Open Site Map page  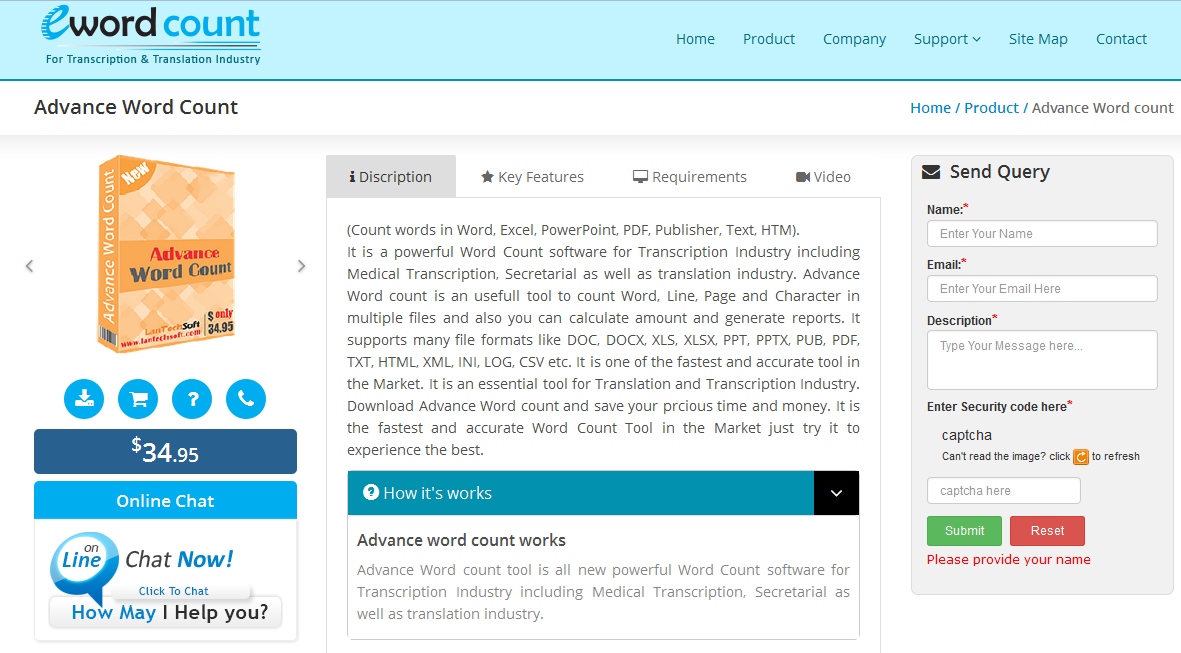1038,39
